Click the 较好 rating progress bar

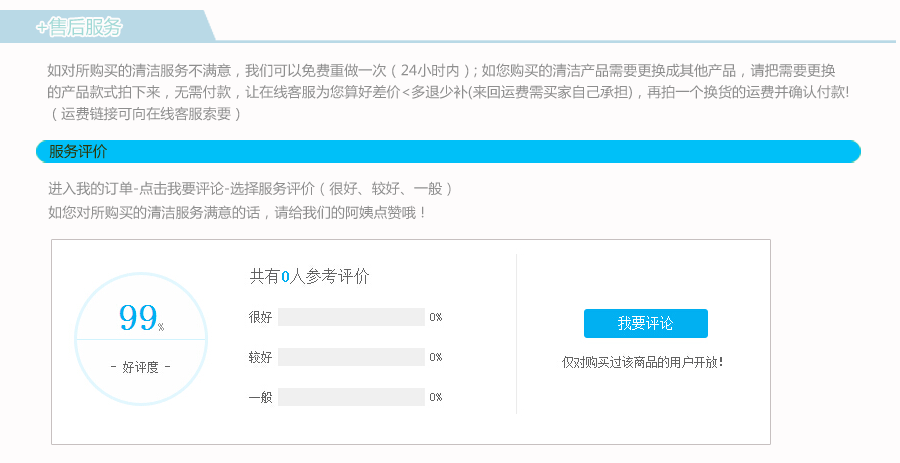[x=351, y=357]
